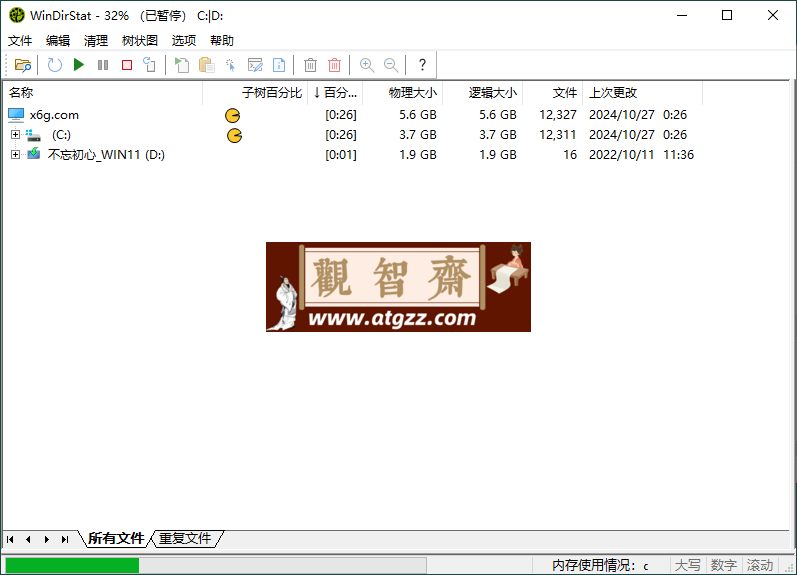Resume the scan with green play icon
The width and height of the screenshot is (797, 575).
coord(79,65)
